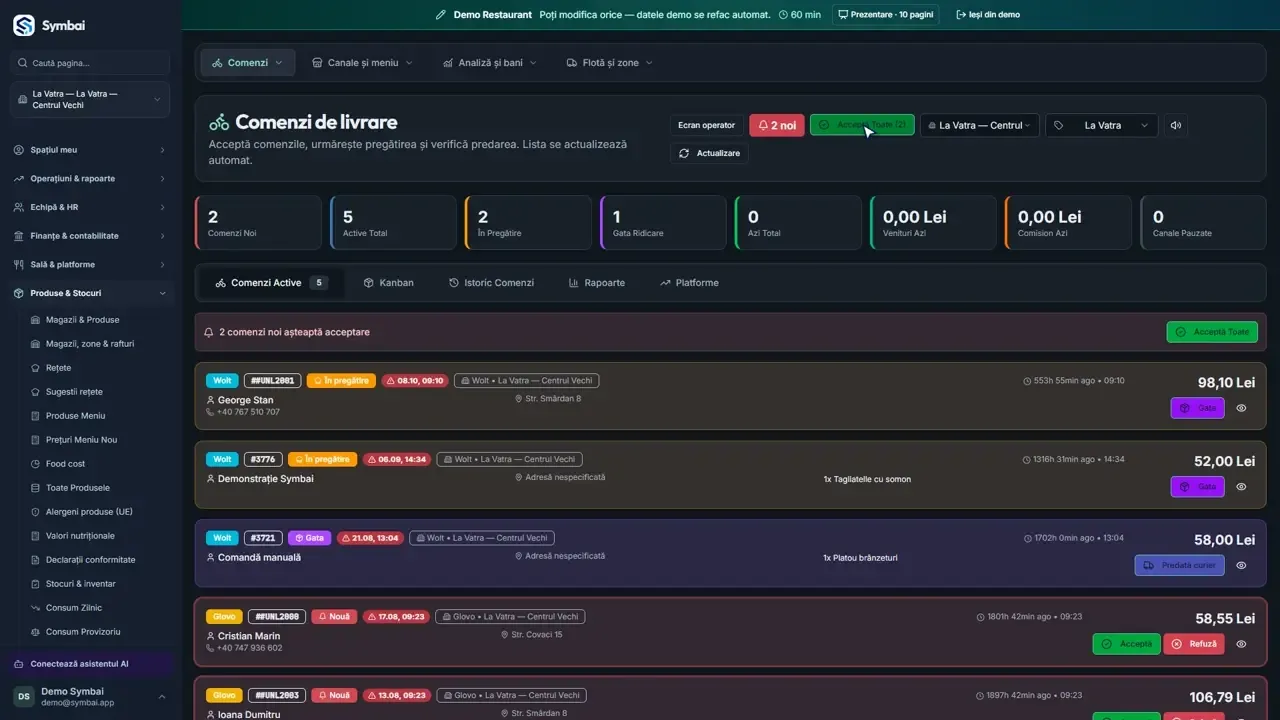Click the pencil icon next to Demo Restaurant
The image size is (1280, 720).
coord(441,15)
